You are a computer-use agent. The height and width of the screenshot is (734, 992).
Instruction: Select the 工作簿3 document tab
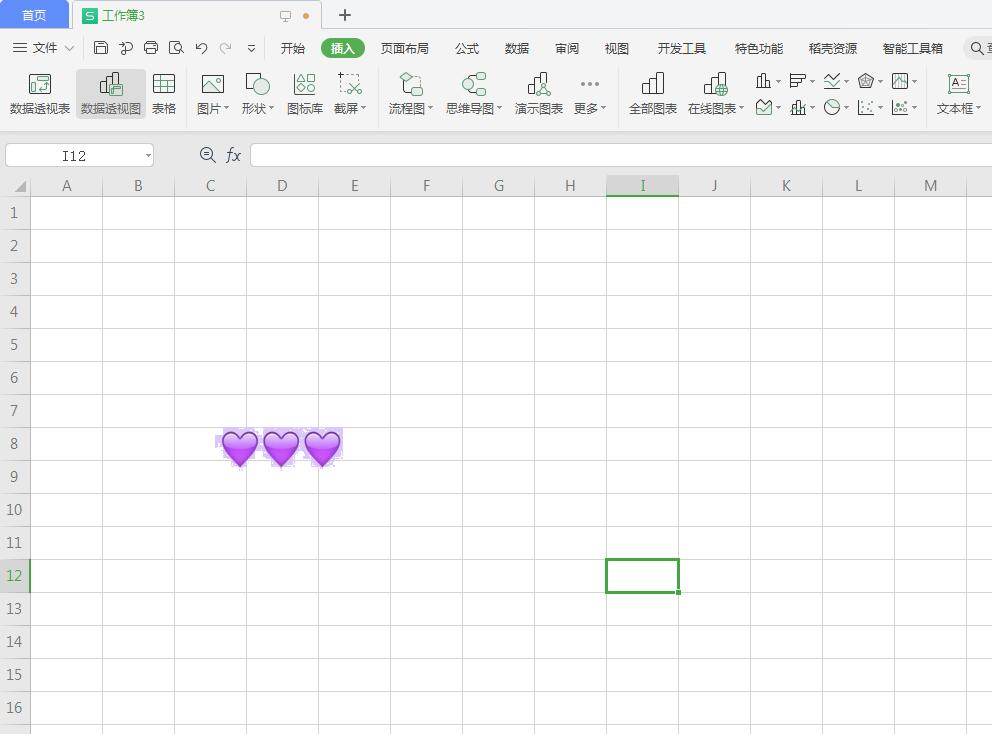click(x=196, y=15)
